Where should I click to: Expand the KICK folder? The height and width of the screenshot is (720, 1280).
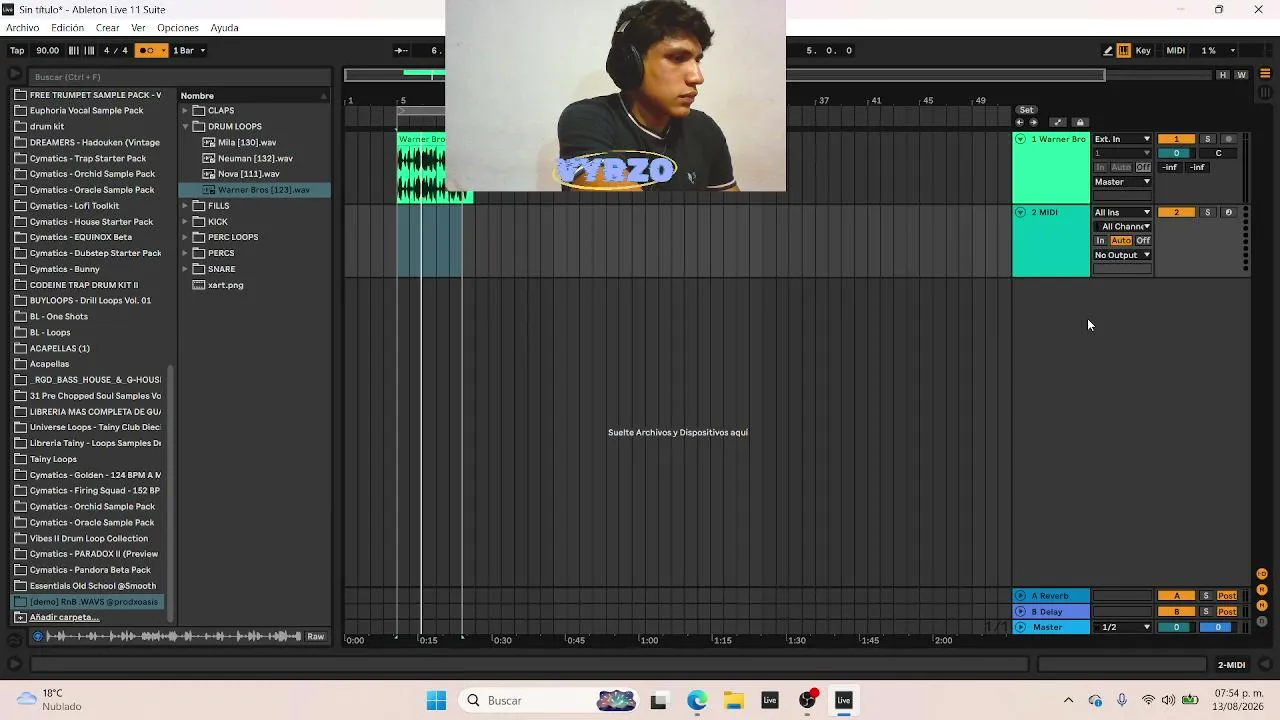coord(186,222)
